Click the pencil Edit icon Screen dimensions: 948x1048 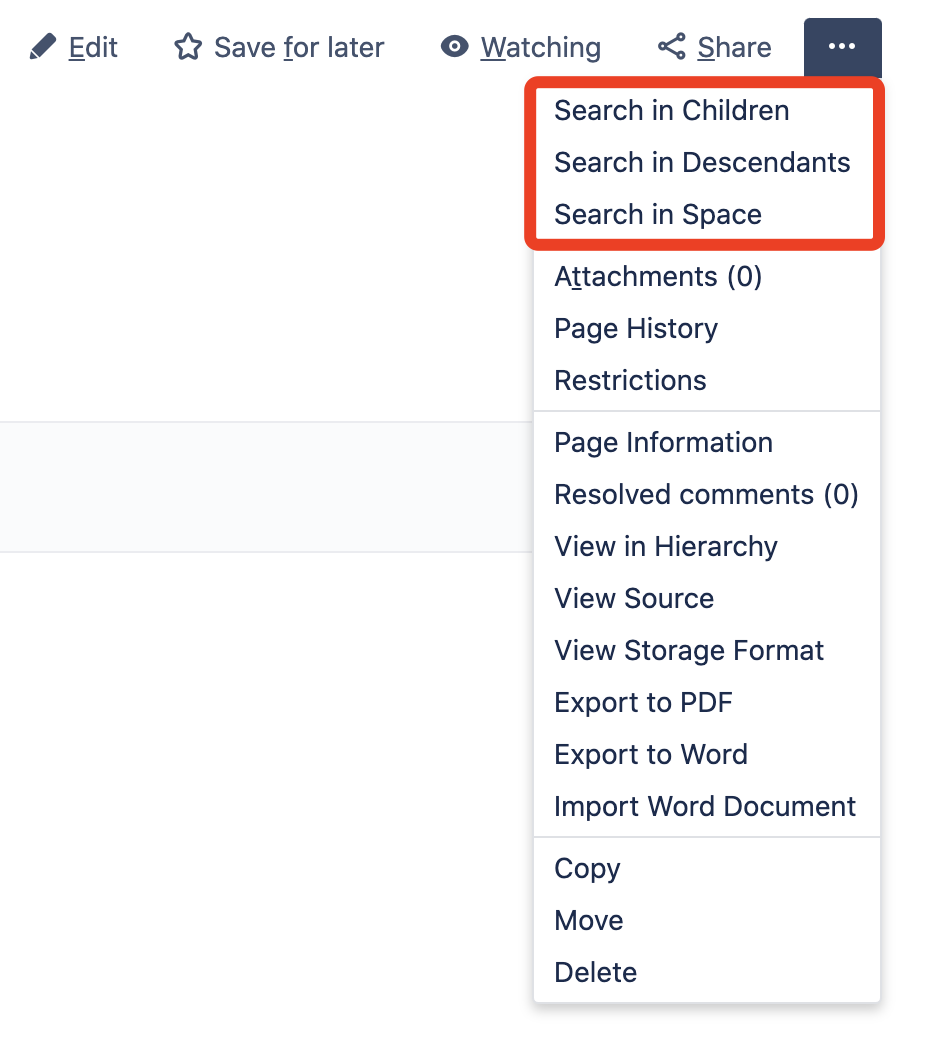pos(43,47)
